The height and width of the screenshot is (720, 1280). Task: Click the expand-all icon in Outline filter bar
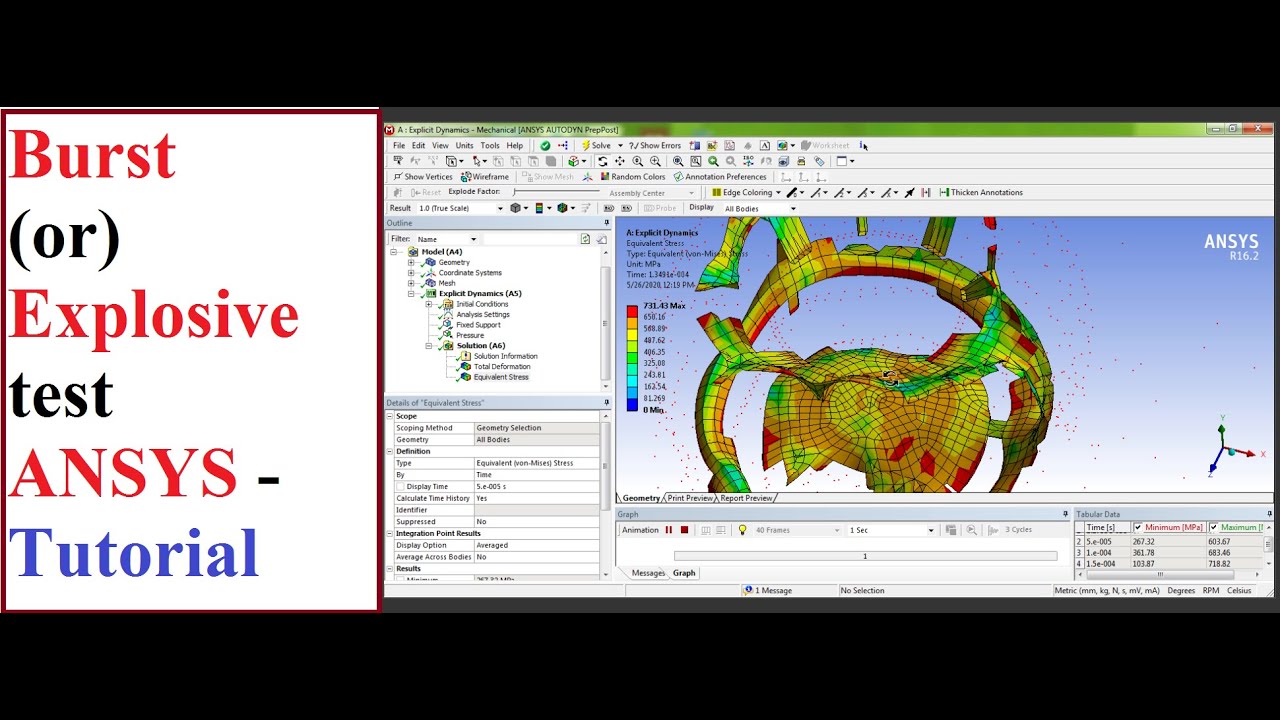[x=602, y=239]
